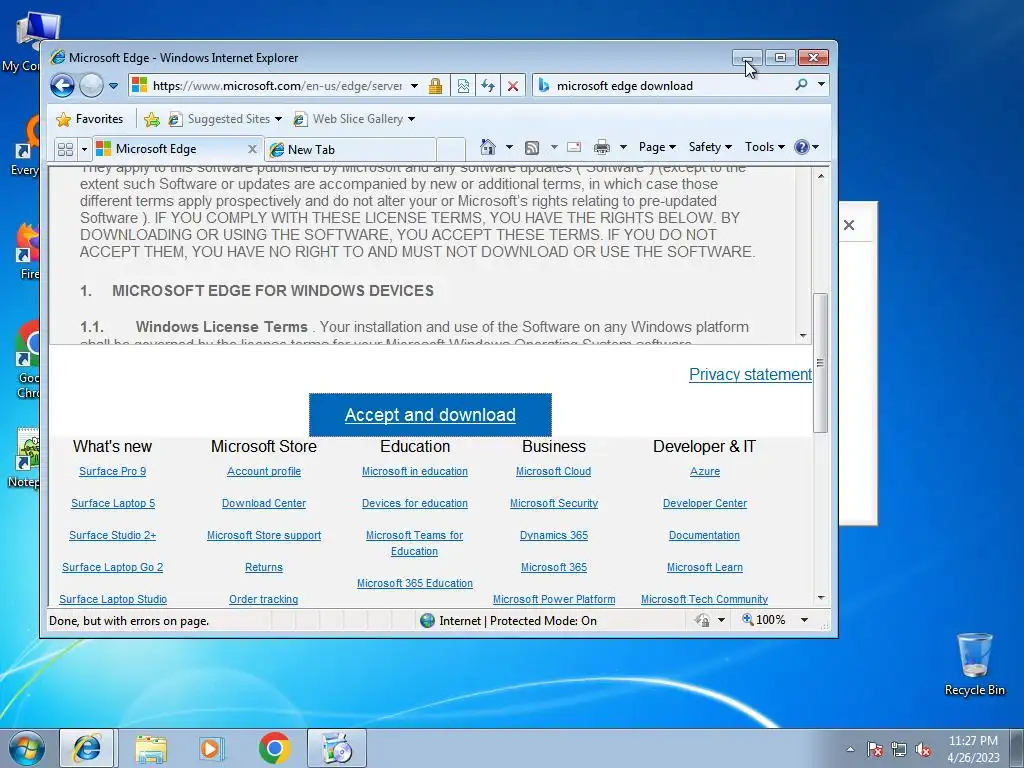Open a blank new tab button
The height and width of the screenshot is (768, 1024).
tap(451, 150)
